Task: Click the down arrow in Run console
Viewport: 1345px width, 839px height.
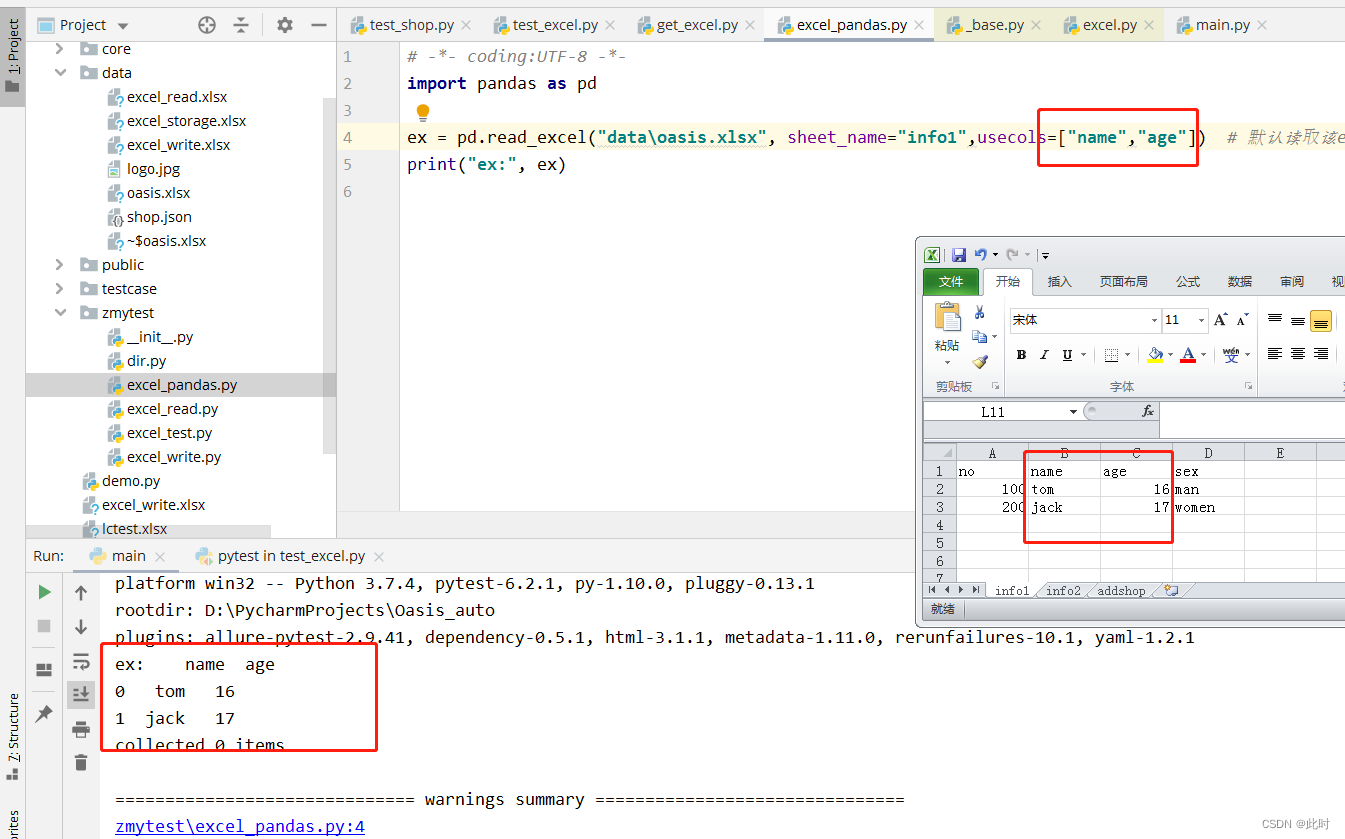Action: [x=81, y=627]
